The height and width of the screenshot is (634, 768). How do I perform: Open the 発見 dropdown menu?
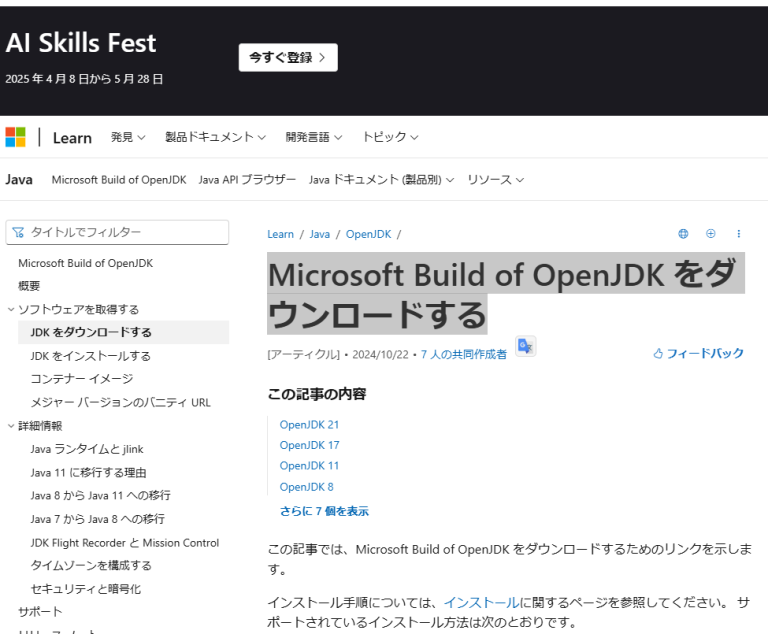coord(128,137)
